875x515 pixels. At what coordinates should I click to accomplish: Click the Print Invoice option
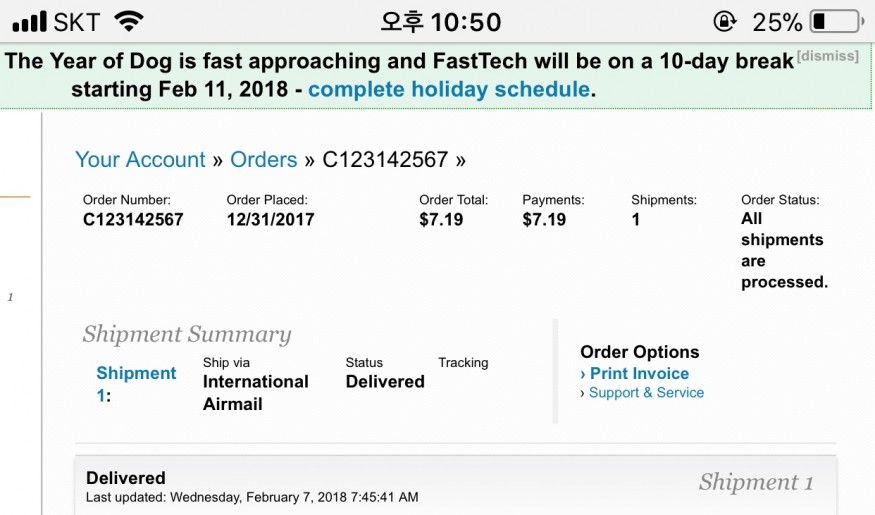coord(639,373)
